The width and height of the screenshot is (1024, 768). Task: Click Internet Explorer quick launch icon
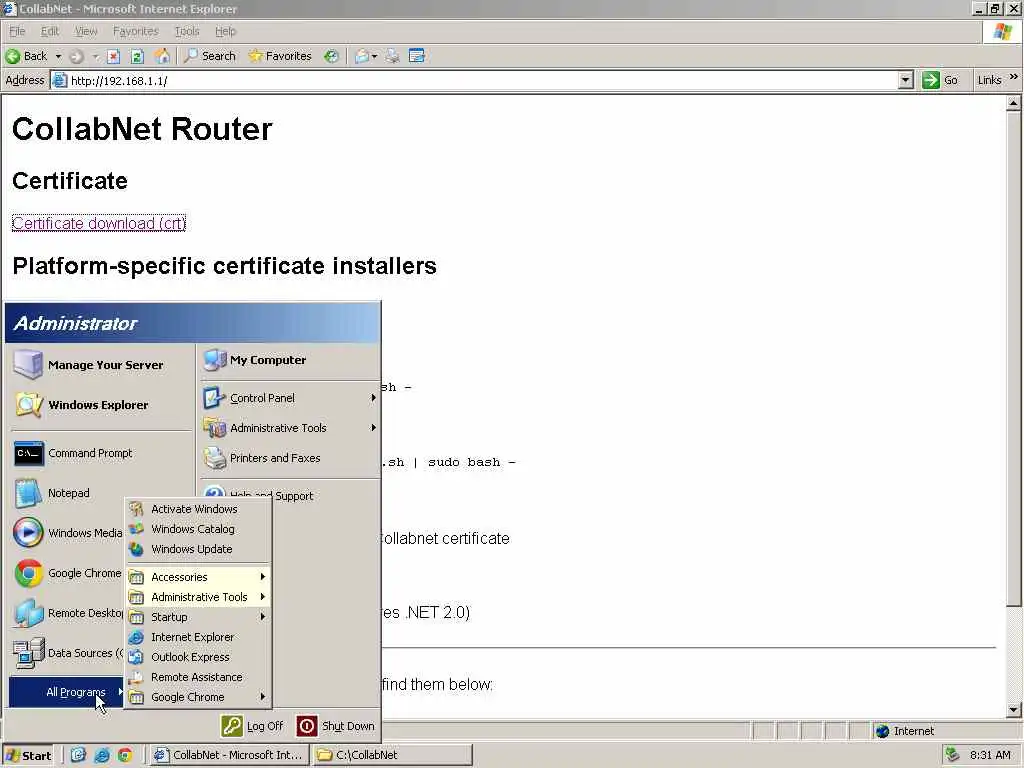pos(102,755)
